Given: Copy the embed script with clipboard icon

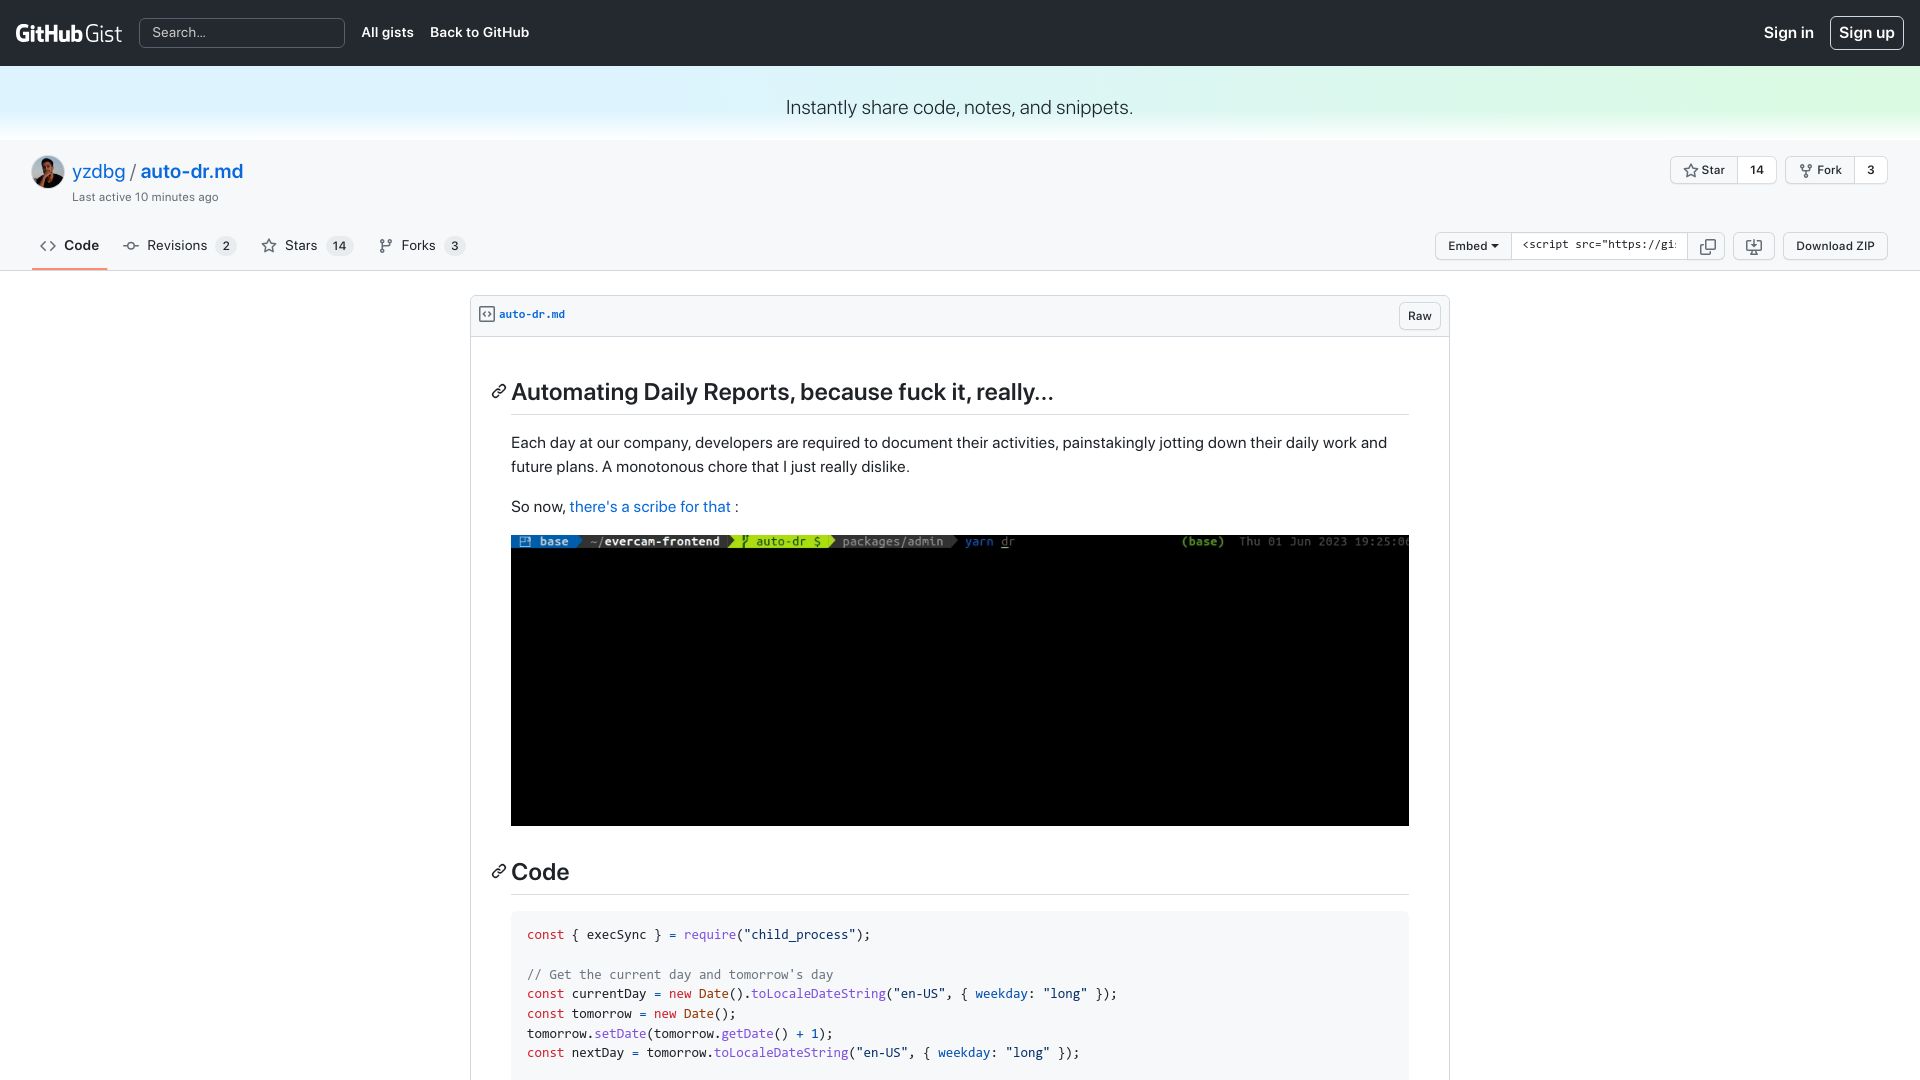Looking at the screenshot, I should click(1707, 246).
